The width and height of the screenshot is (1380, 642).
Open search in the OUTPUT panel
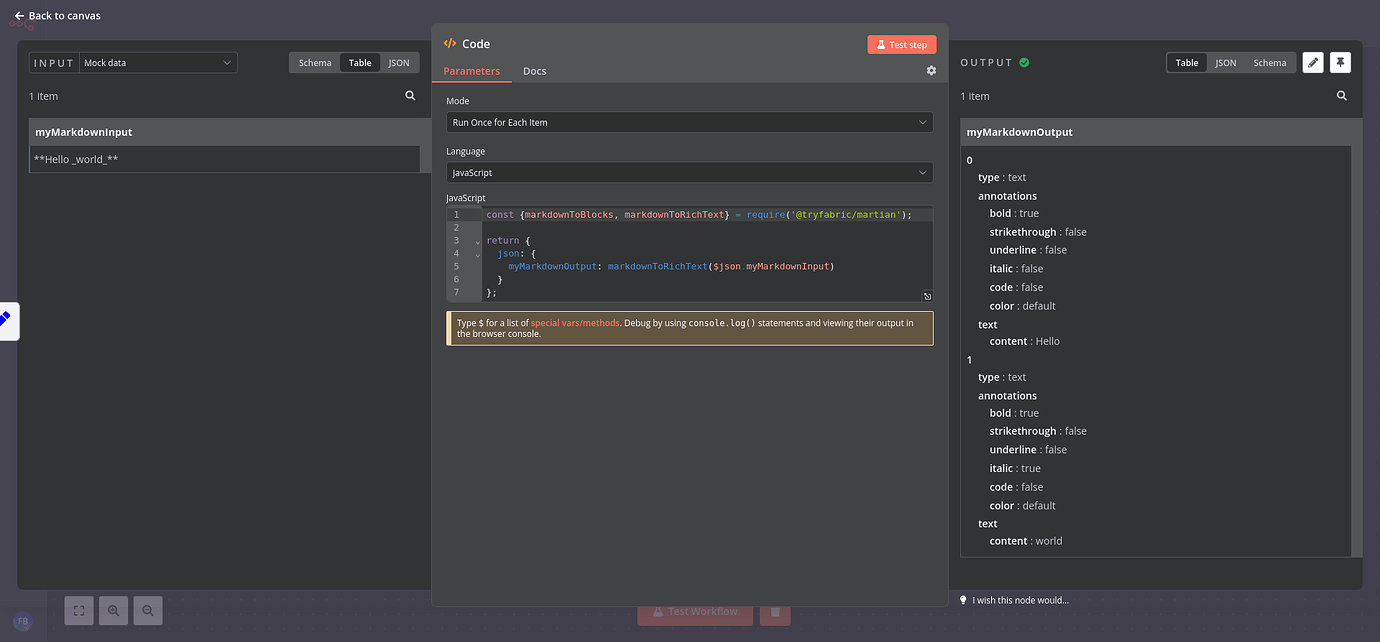(x=1342, y=95)
